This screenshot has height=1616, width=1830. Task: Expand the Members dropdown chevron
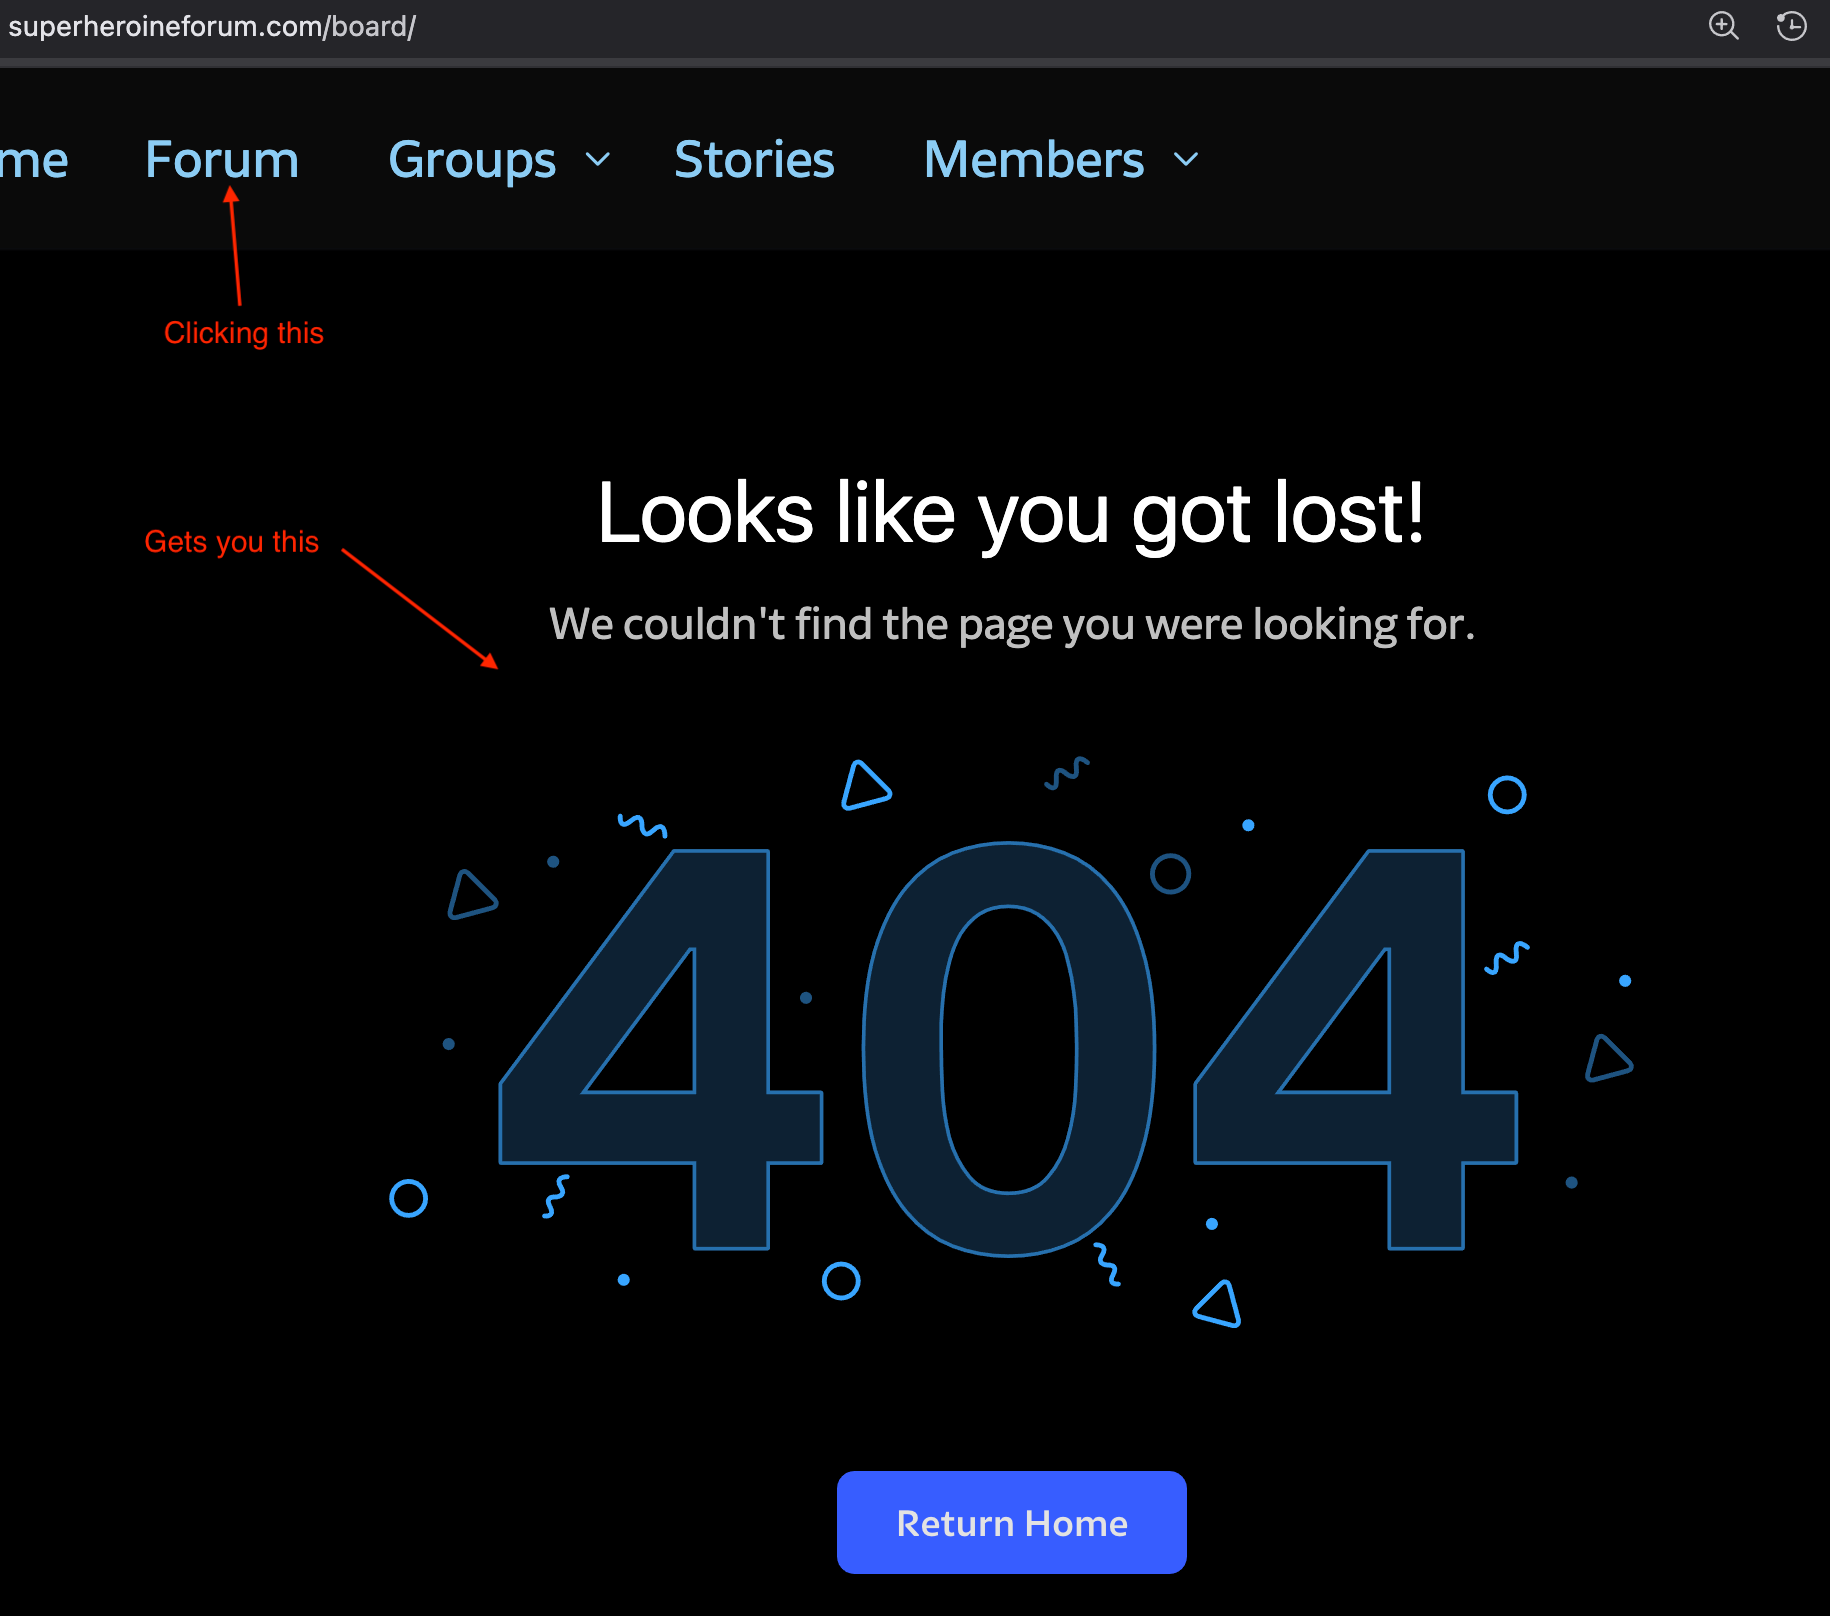1186,160
